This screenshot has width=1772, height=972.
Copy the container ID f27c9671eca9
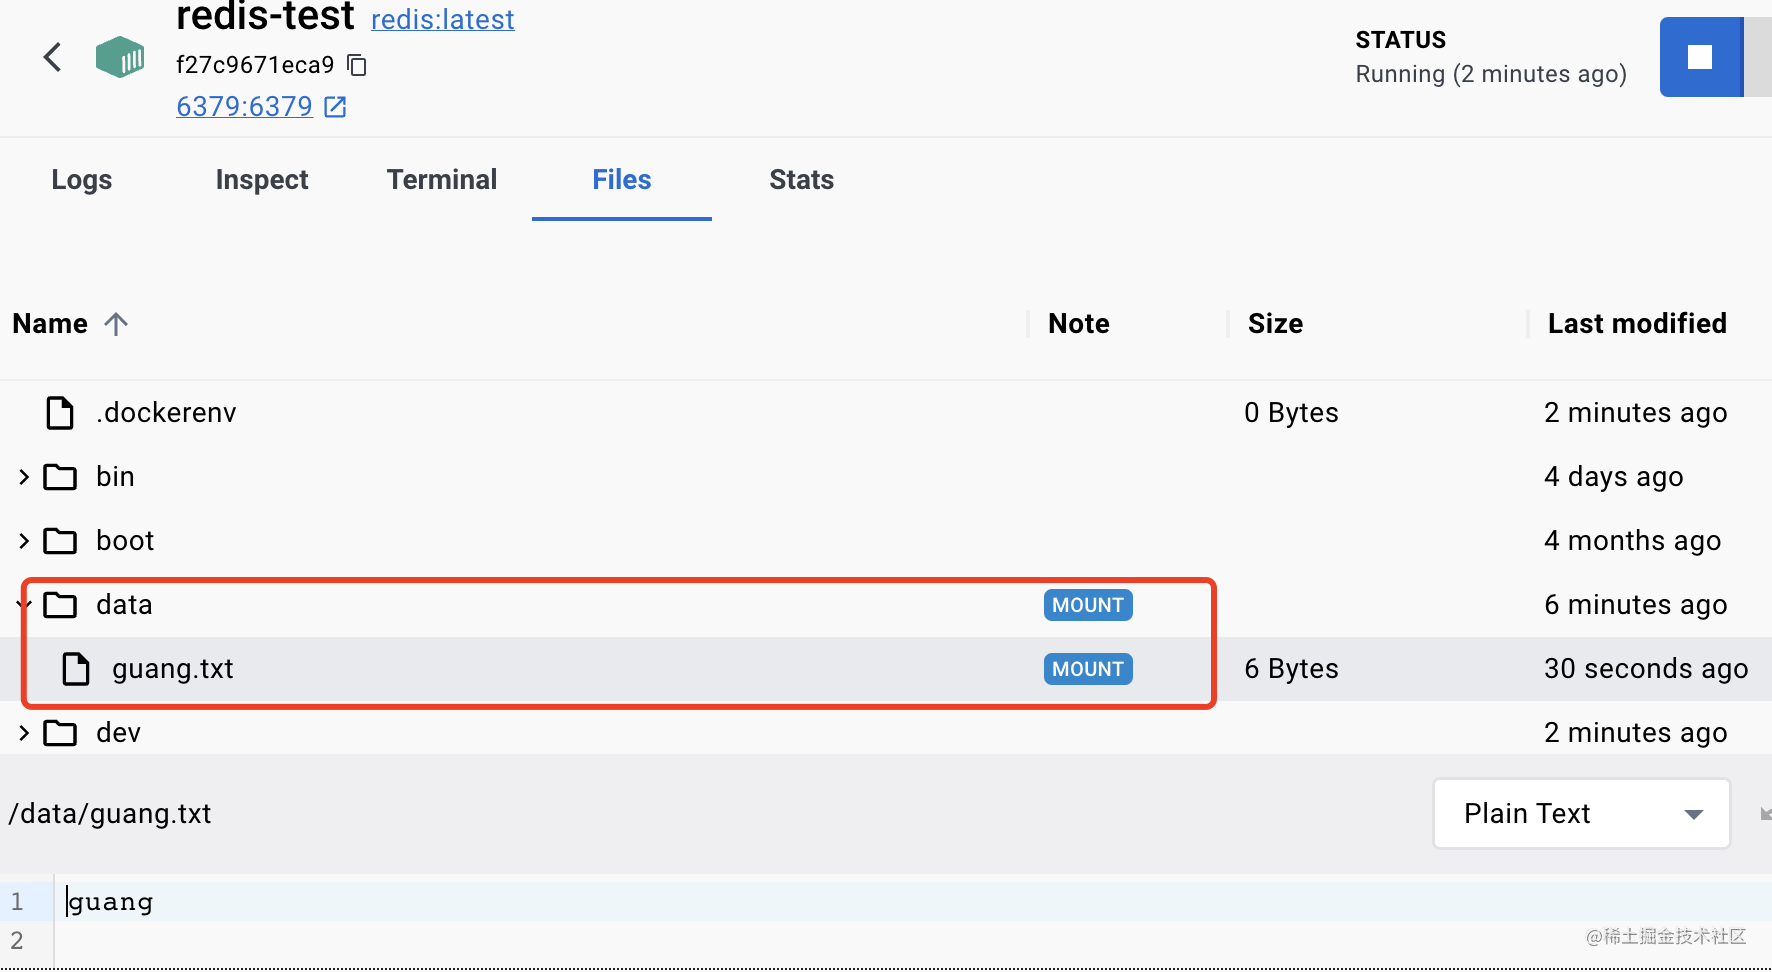pyautogui.click(x=357, y=66)
